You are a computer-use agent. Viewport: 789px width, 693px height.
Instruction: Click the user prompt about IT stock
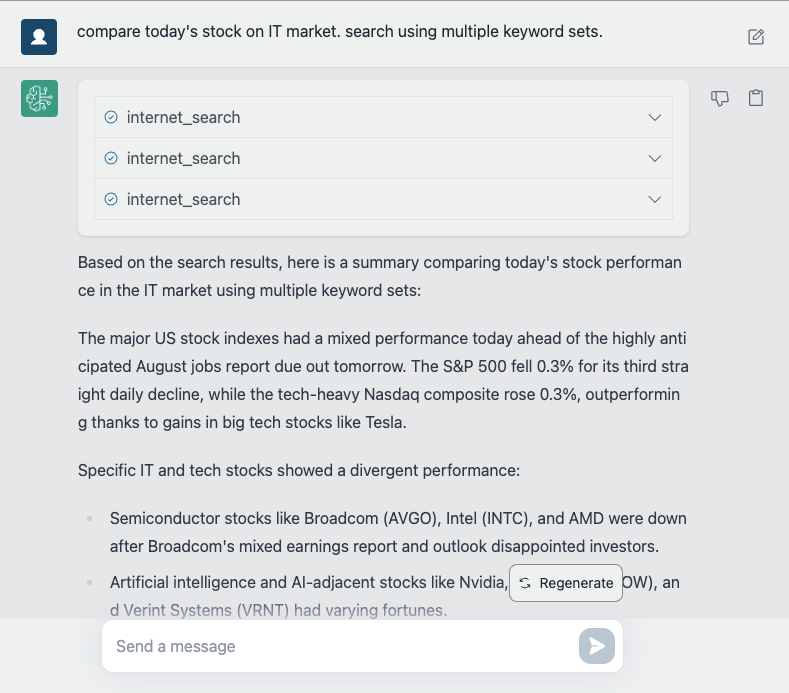[340, 32]
